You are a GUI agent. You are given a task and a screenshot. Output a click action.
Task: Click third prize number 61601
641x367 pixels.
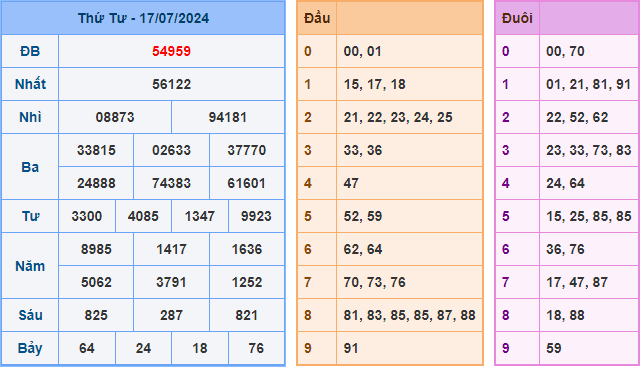pyautogui.click(x=247, y=183)
